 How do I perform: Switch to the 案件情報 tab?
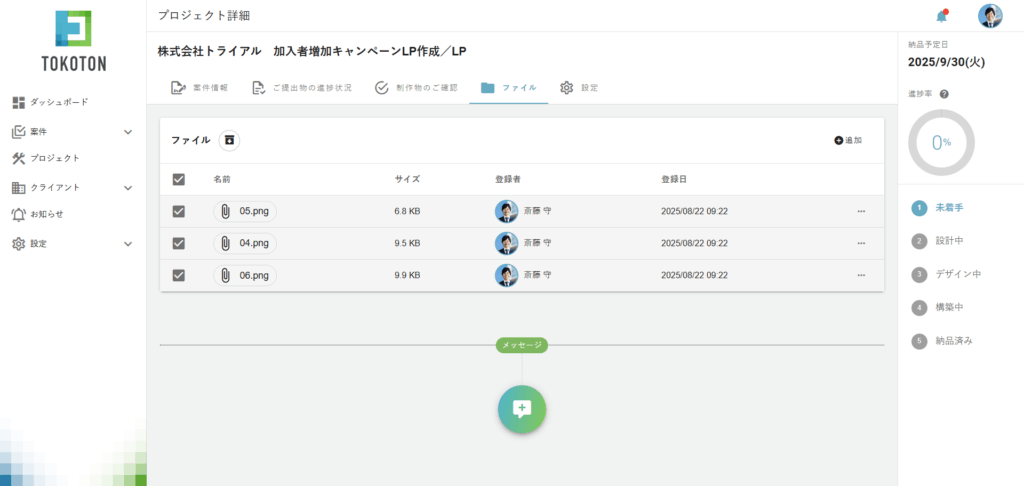[199, 88]
